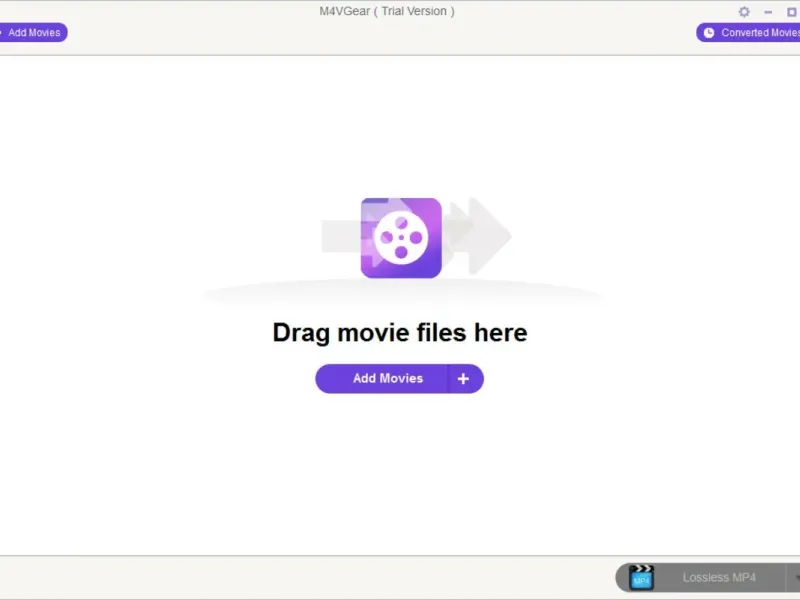The height and width of the screenshot is (600, 800).
Task: Minimize the M4VGear window
Action: (x=768, y=12)
